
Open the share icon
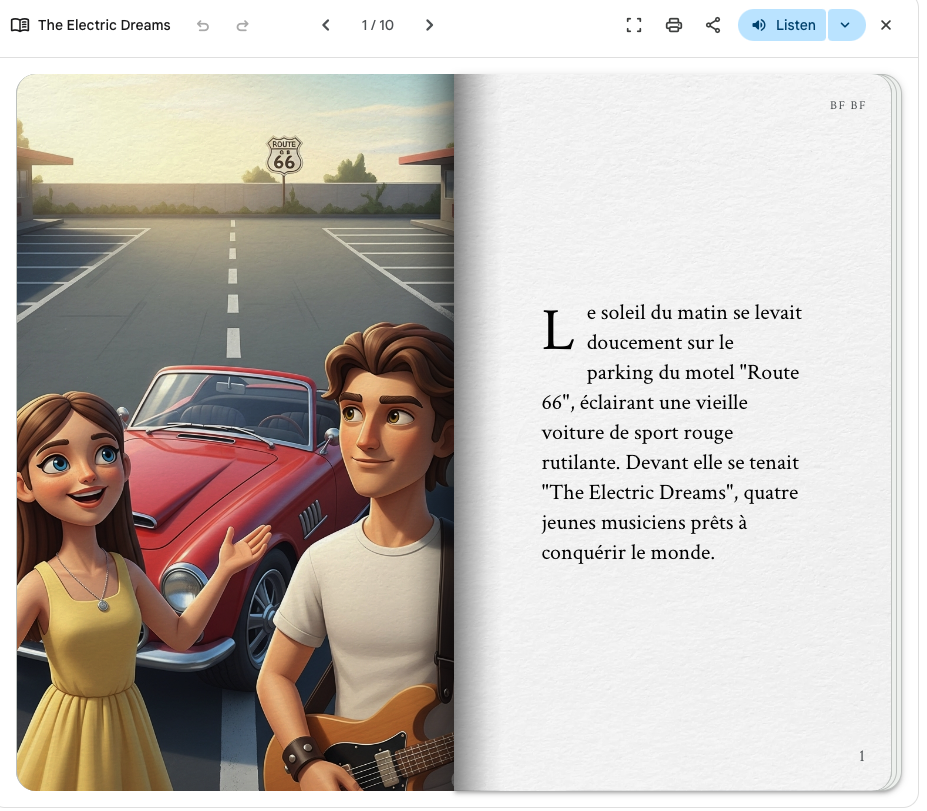(713, 25)
